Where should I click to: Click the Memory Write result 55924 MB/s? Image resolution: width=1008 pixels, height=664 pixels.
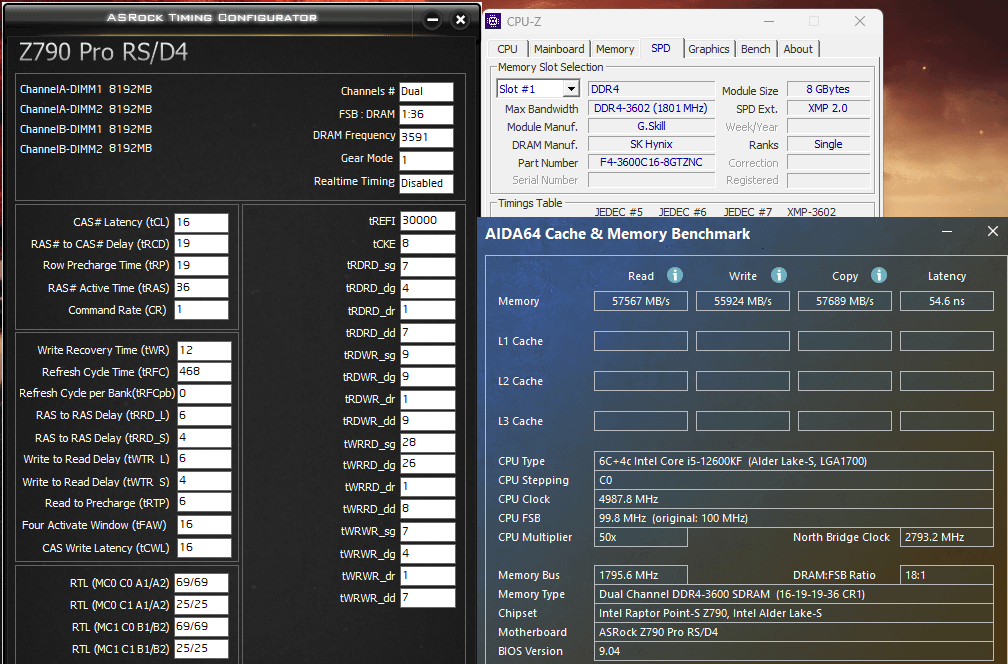pos(742,301)
